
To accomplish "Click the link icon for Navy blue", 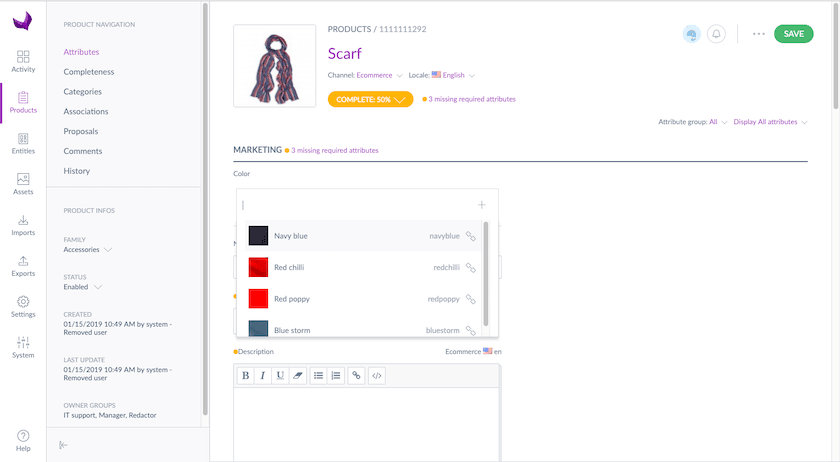I will coord(470,236).
